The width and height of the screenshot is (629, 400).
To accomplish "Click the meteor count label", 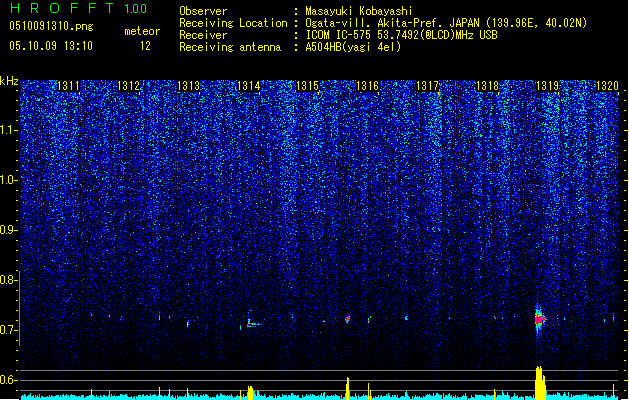I will click(142, 31).
